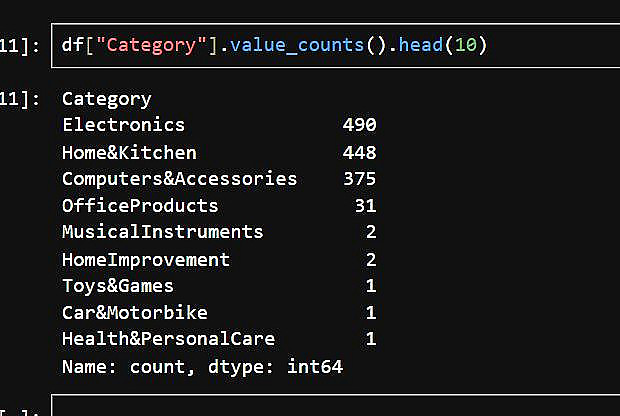
Task: Select the input prompt of cell 11
Action: click(x=20, y=47)
